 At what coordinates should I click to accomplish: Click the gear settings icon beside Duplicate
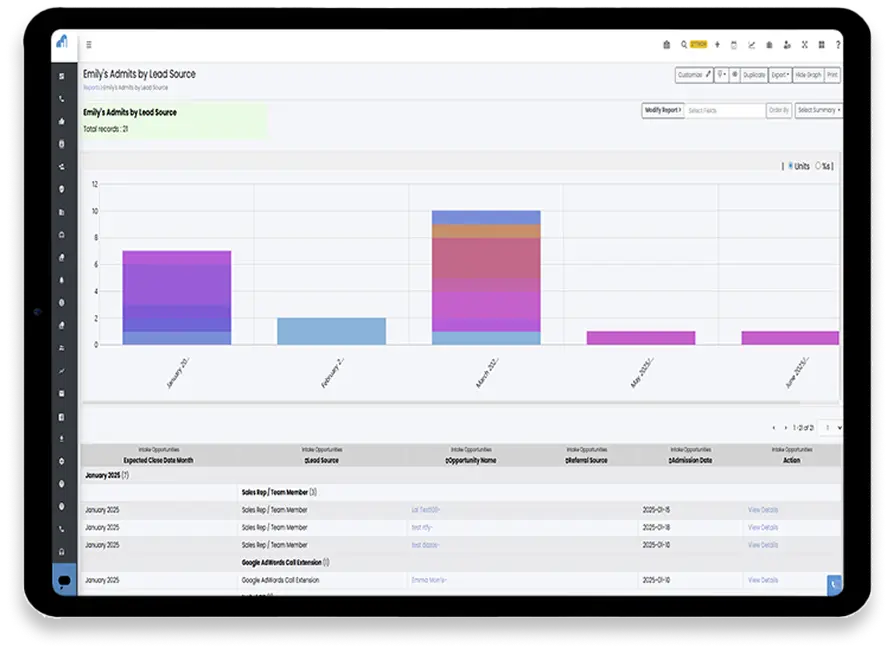[734, 75]
